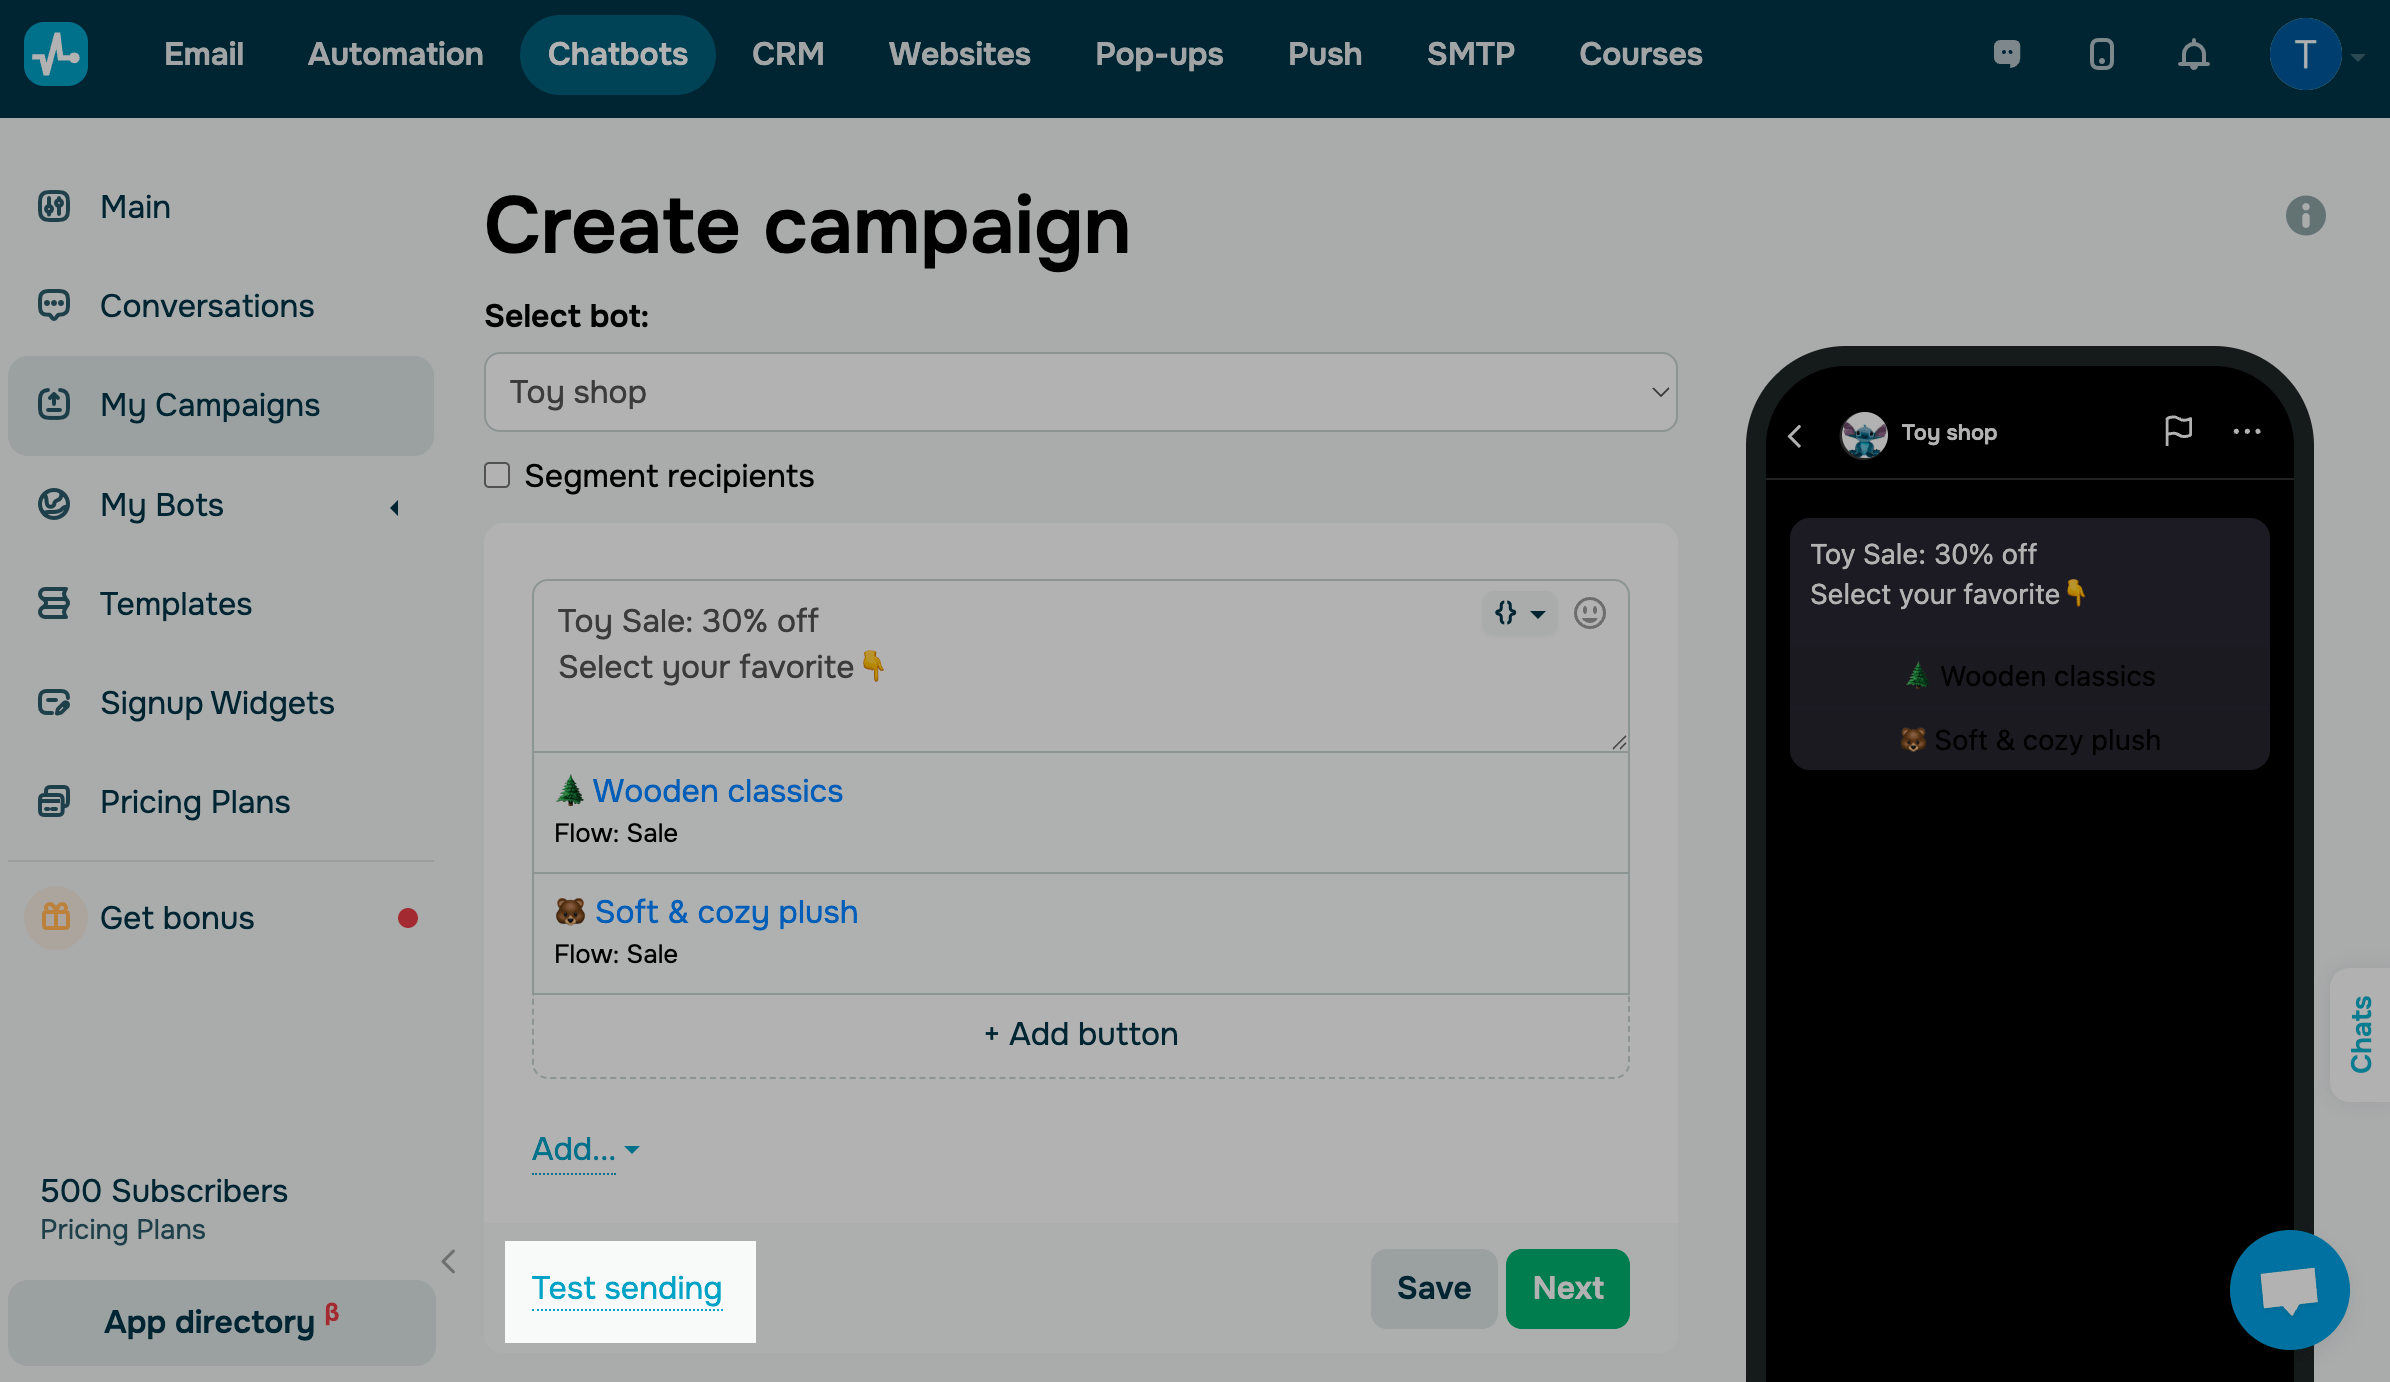Viewport: 2390px width, 1382px height.
Task: Enable the Segment recipients checkbox
Action: point(497,475)
